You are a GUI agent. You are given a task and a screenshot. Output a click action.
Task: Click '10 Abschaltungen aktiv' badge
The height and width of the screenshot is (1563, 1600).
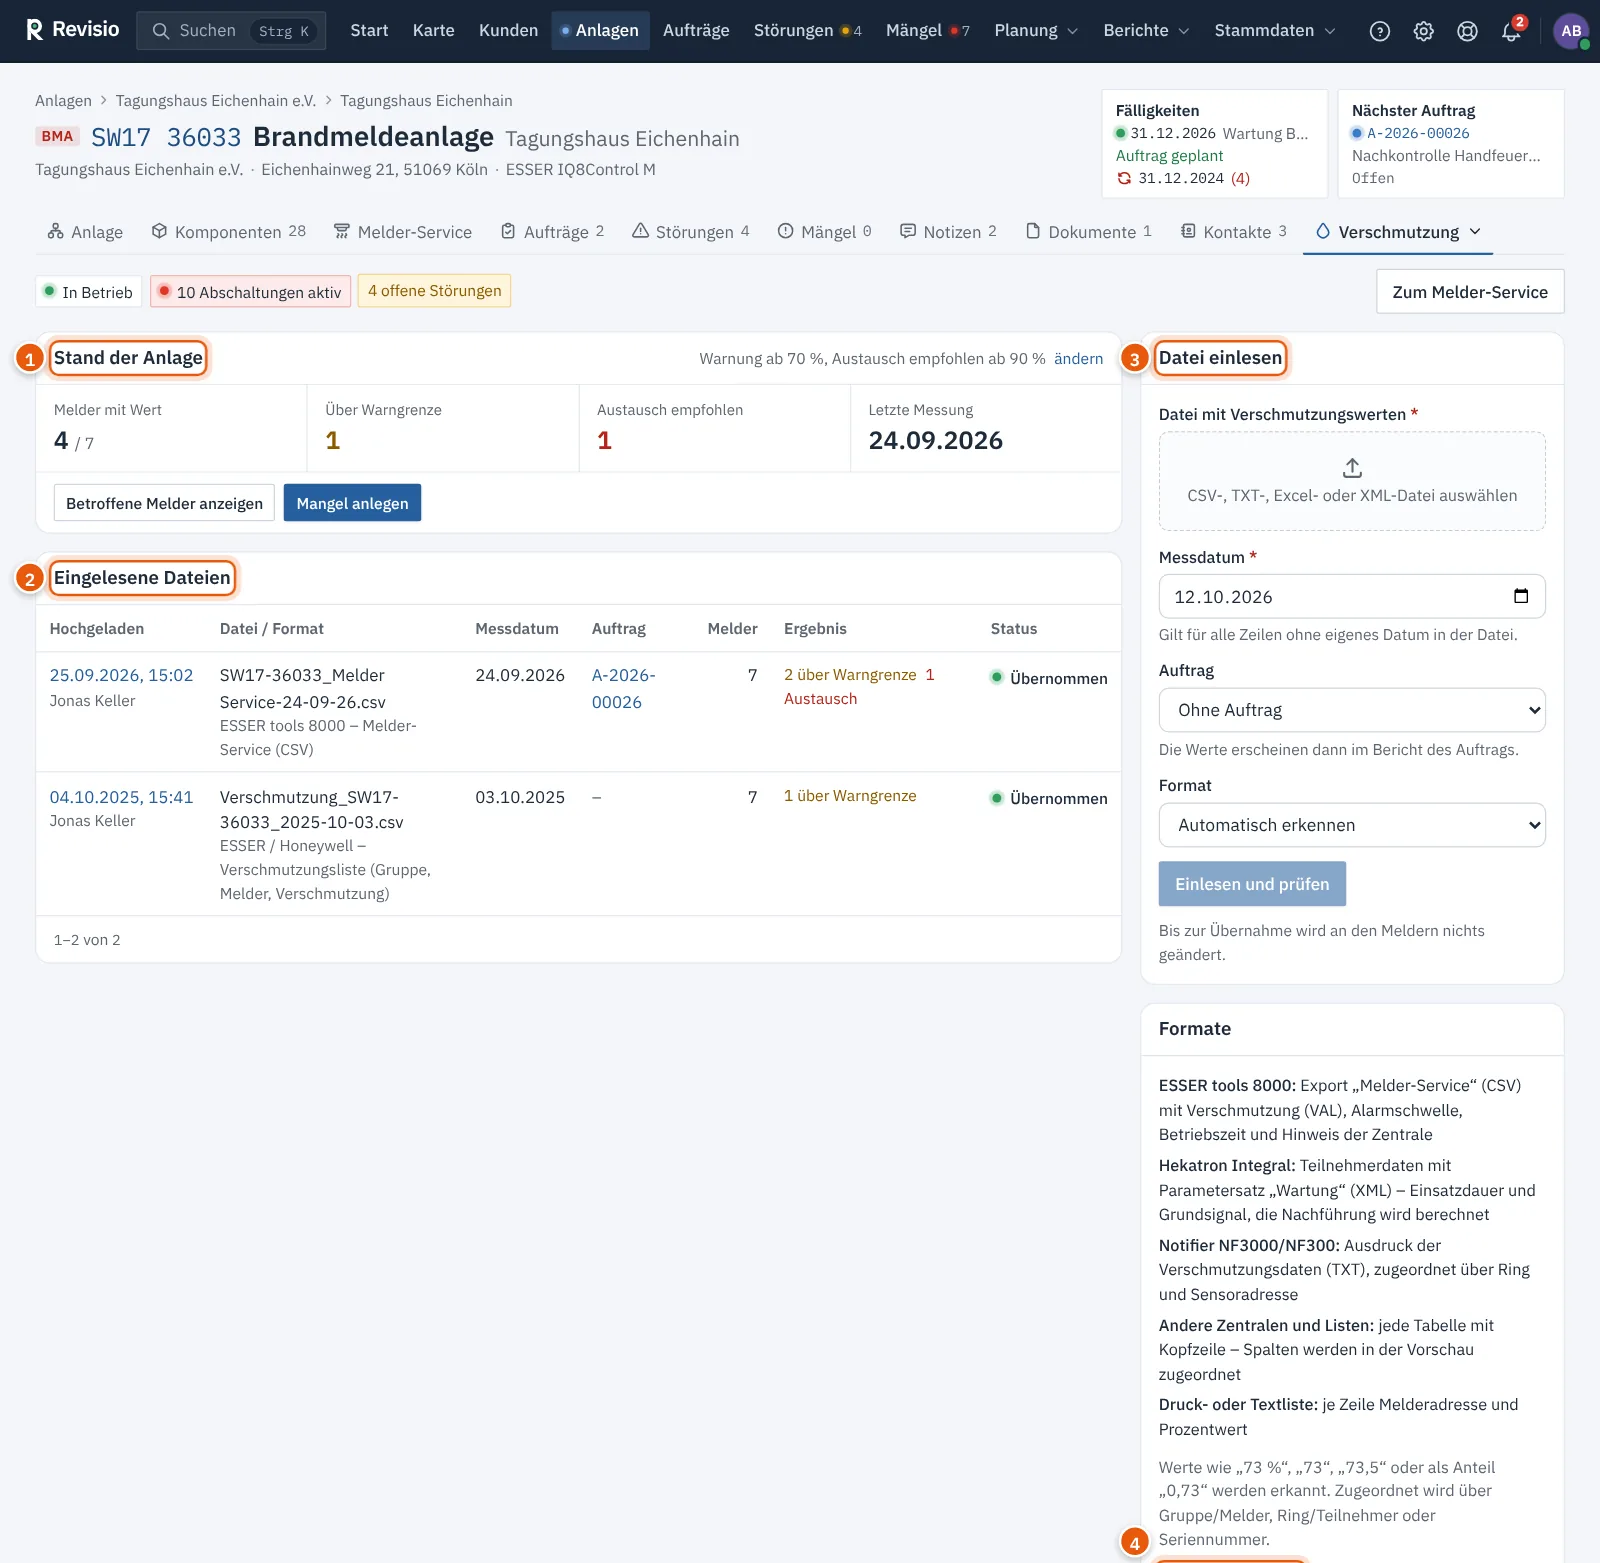pyautogui.click(x=250, y=292)
